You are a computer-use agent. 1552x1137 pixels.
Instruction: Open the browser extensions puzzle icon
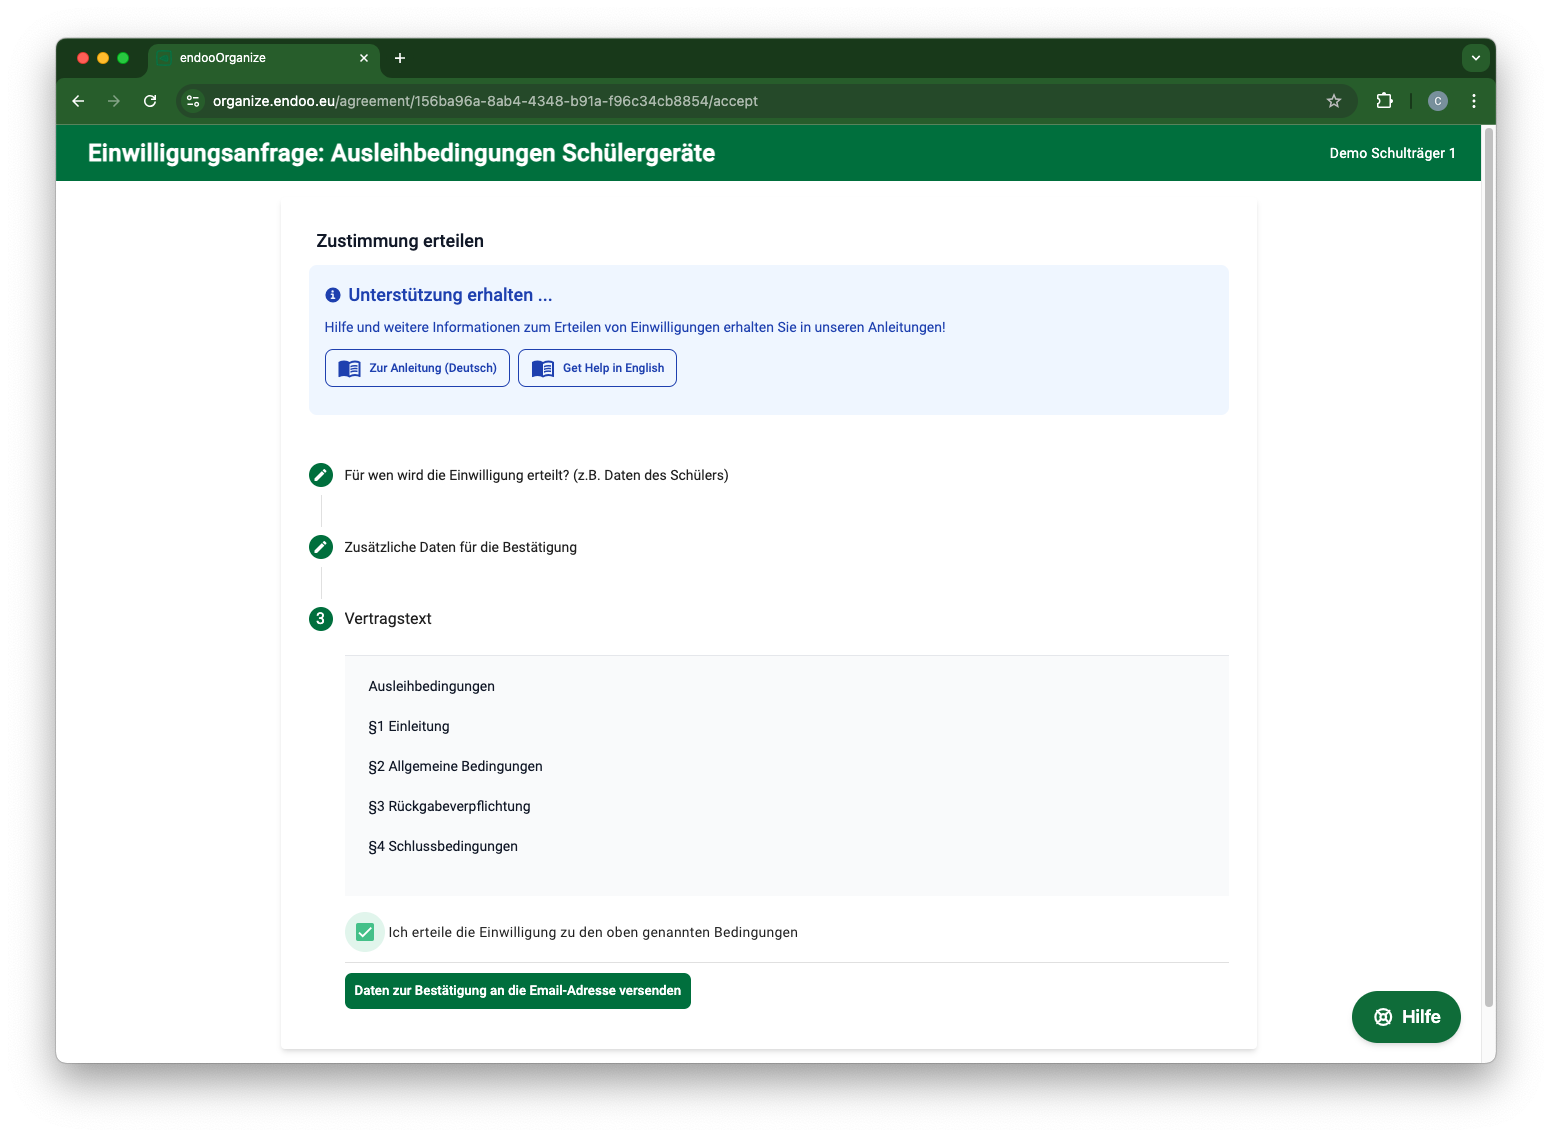click(1384, 101)
